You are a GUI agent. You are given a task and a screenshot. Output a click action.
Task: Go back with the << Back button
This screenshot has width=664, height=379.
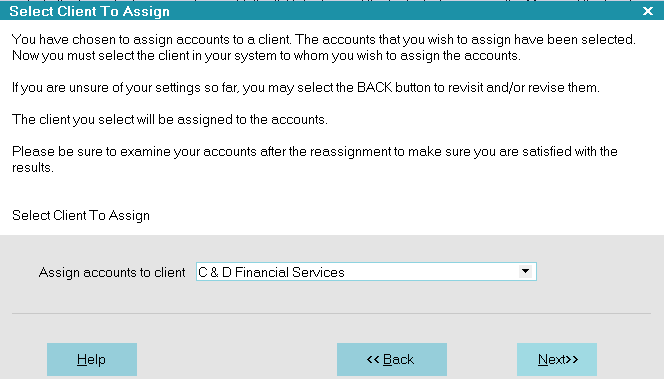[x=392, y=359]
